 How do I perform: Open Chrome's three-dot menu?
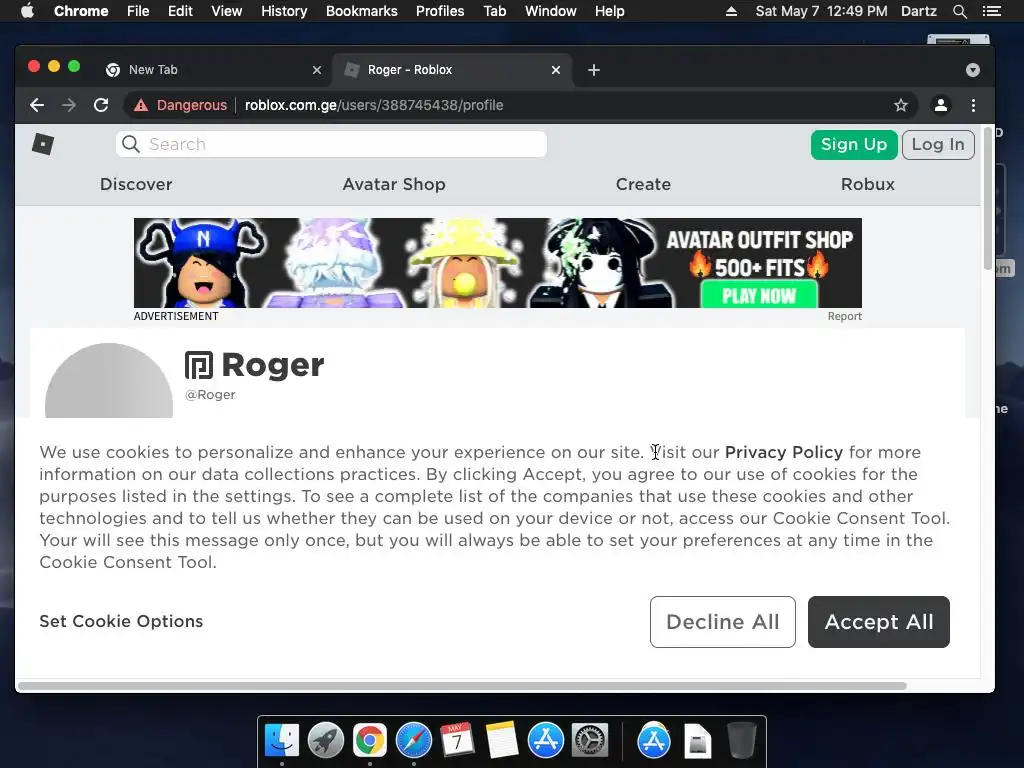(x=973, y=105)
